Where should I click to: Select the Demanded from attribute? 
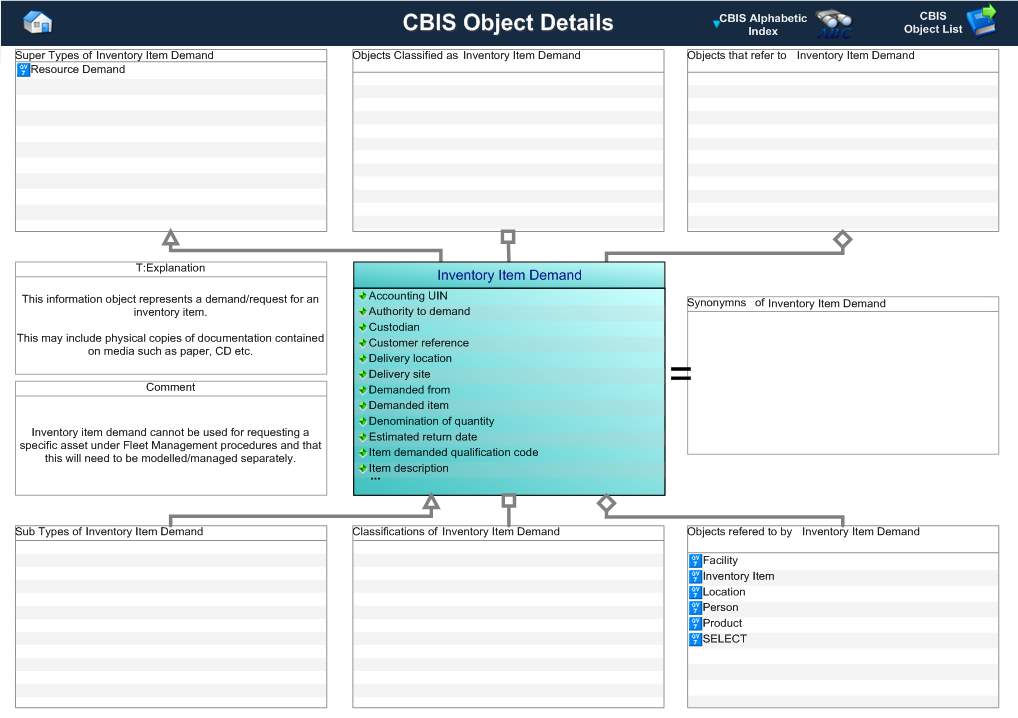click(409, 390)
